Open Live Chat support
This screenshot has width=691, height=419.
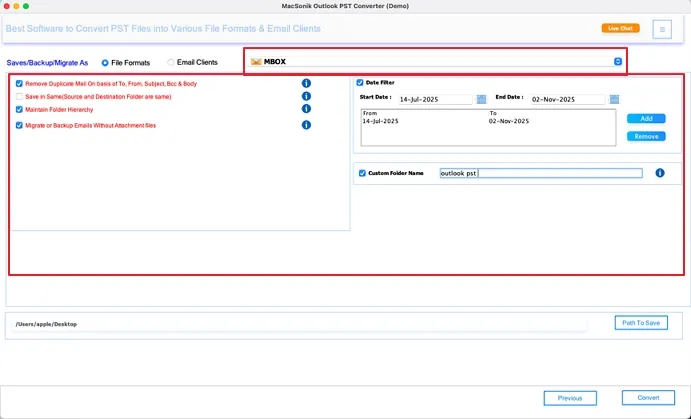pos(620,28)
